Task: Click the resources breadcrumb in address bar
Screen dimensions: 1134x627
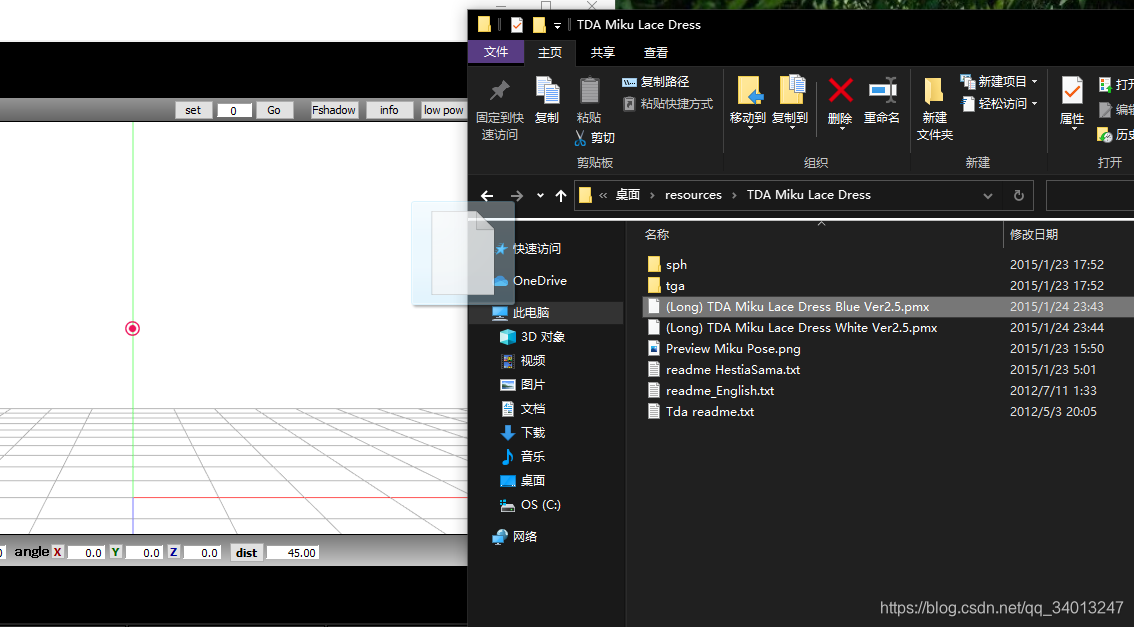Action: [x=694, y=195]
